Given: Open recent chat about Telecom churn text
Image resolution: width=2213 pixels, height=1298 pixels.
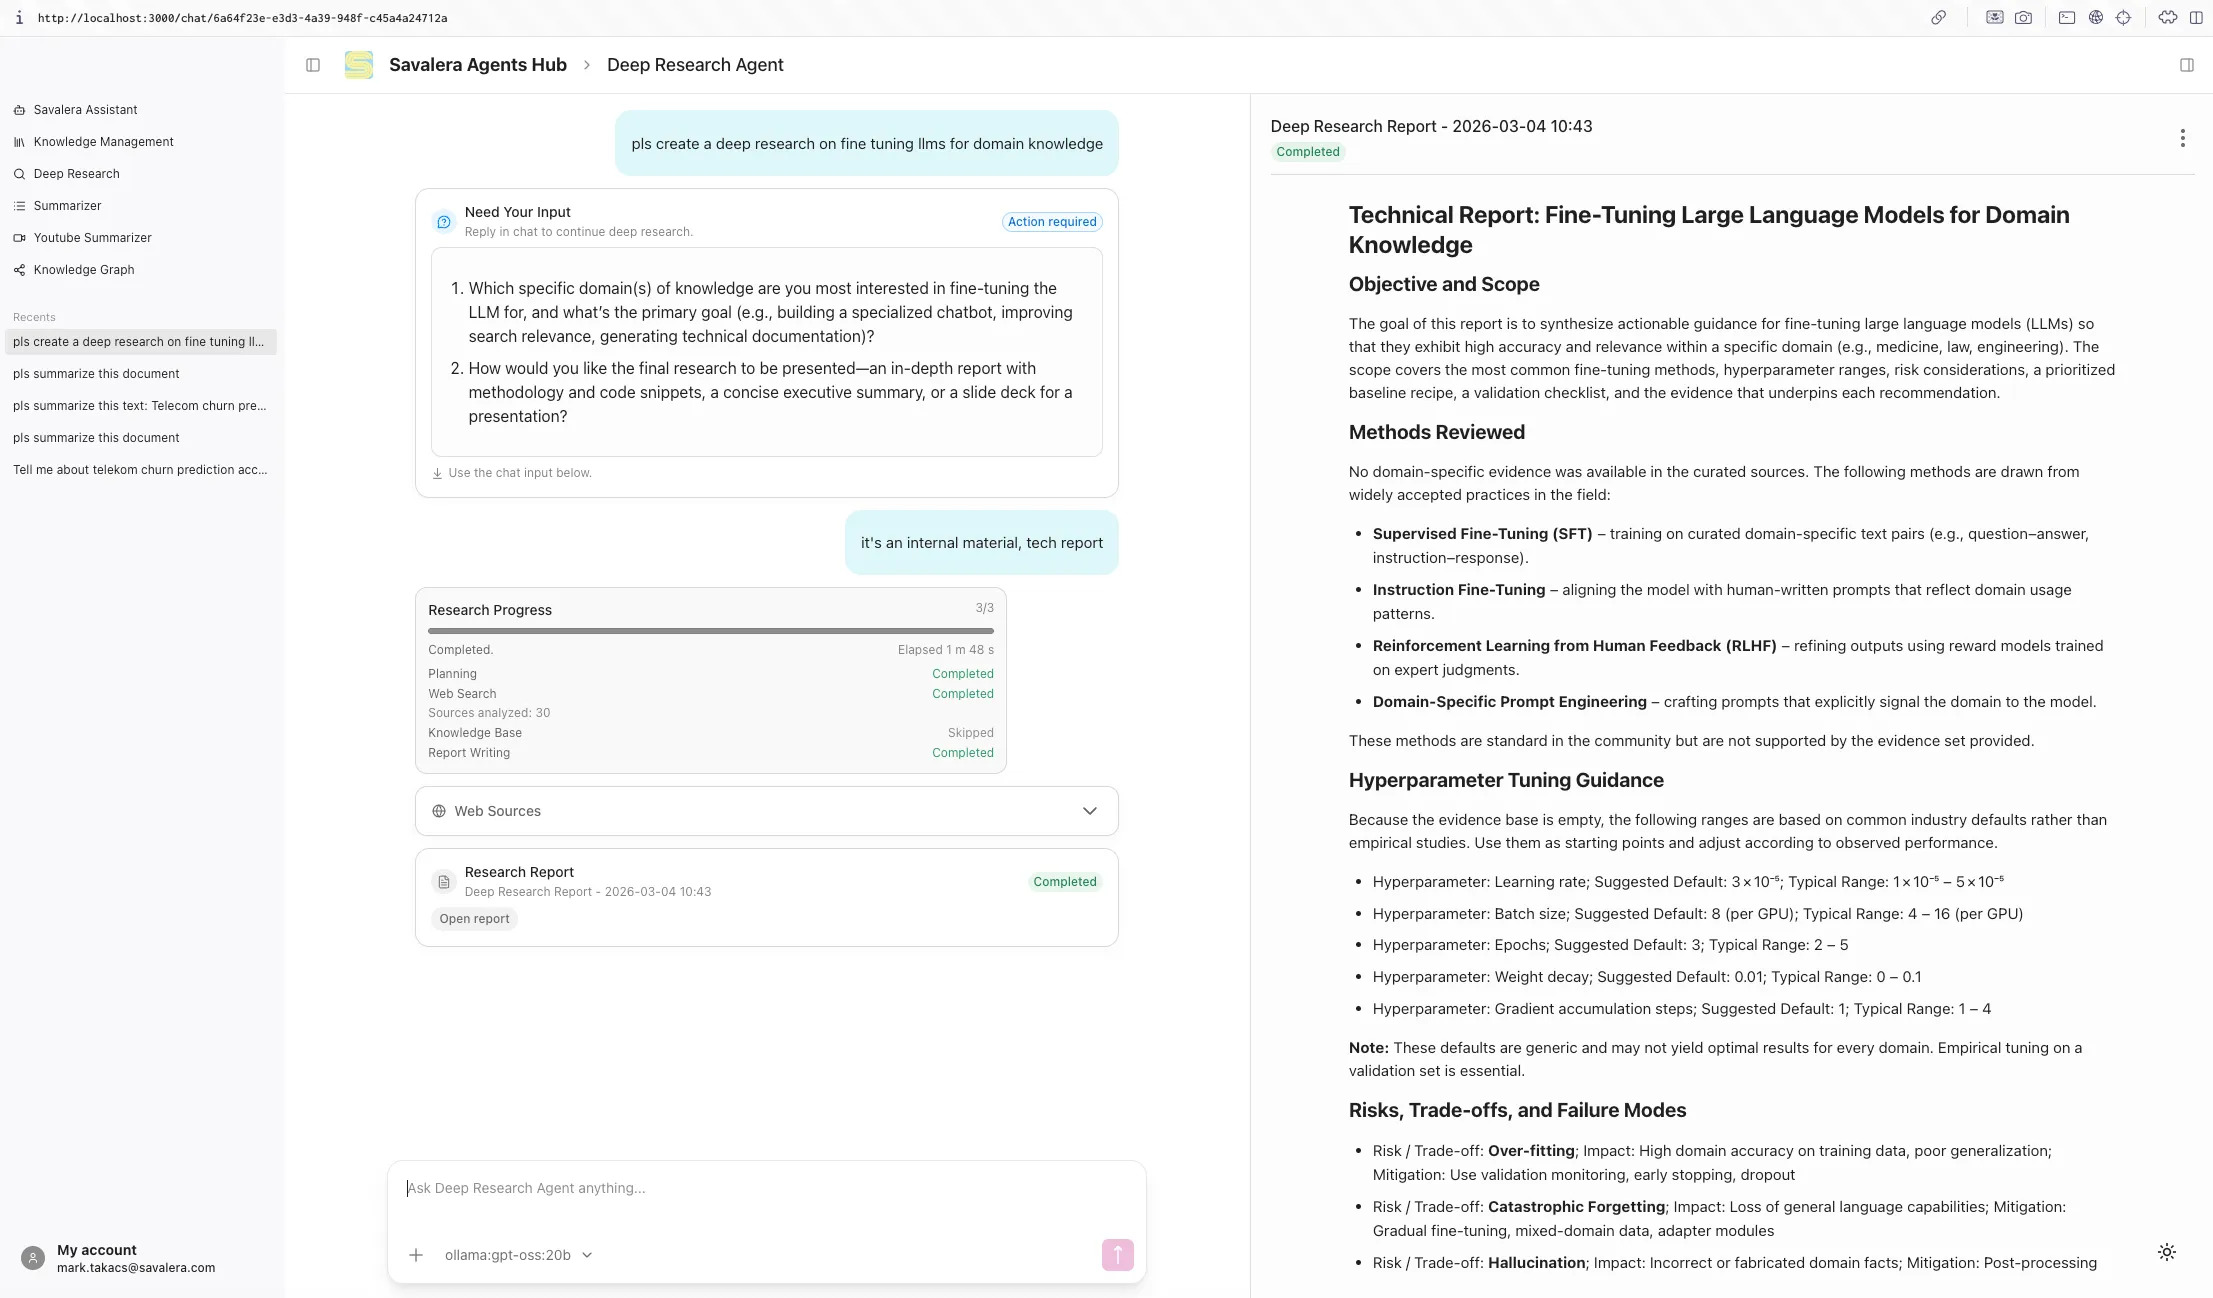Looking at the screenshot, I should [139, 406].
